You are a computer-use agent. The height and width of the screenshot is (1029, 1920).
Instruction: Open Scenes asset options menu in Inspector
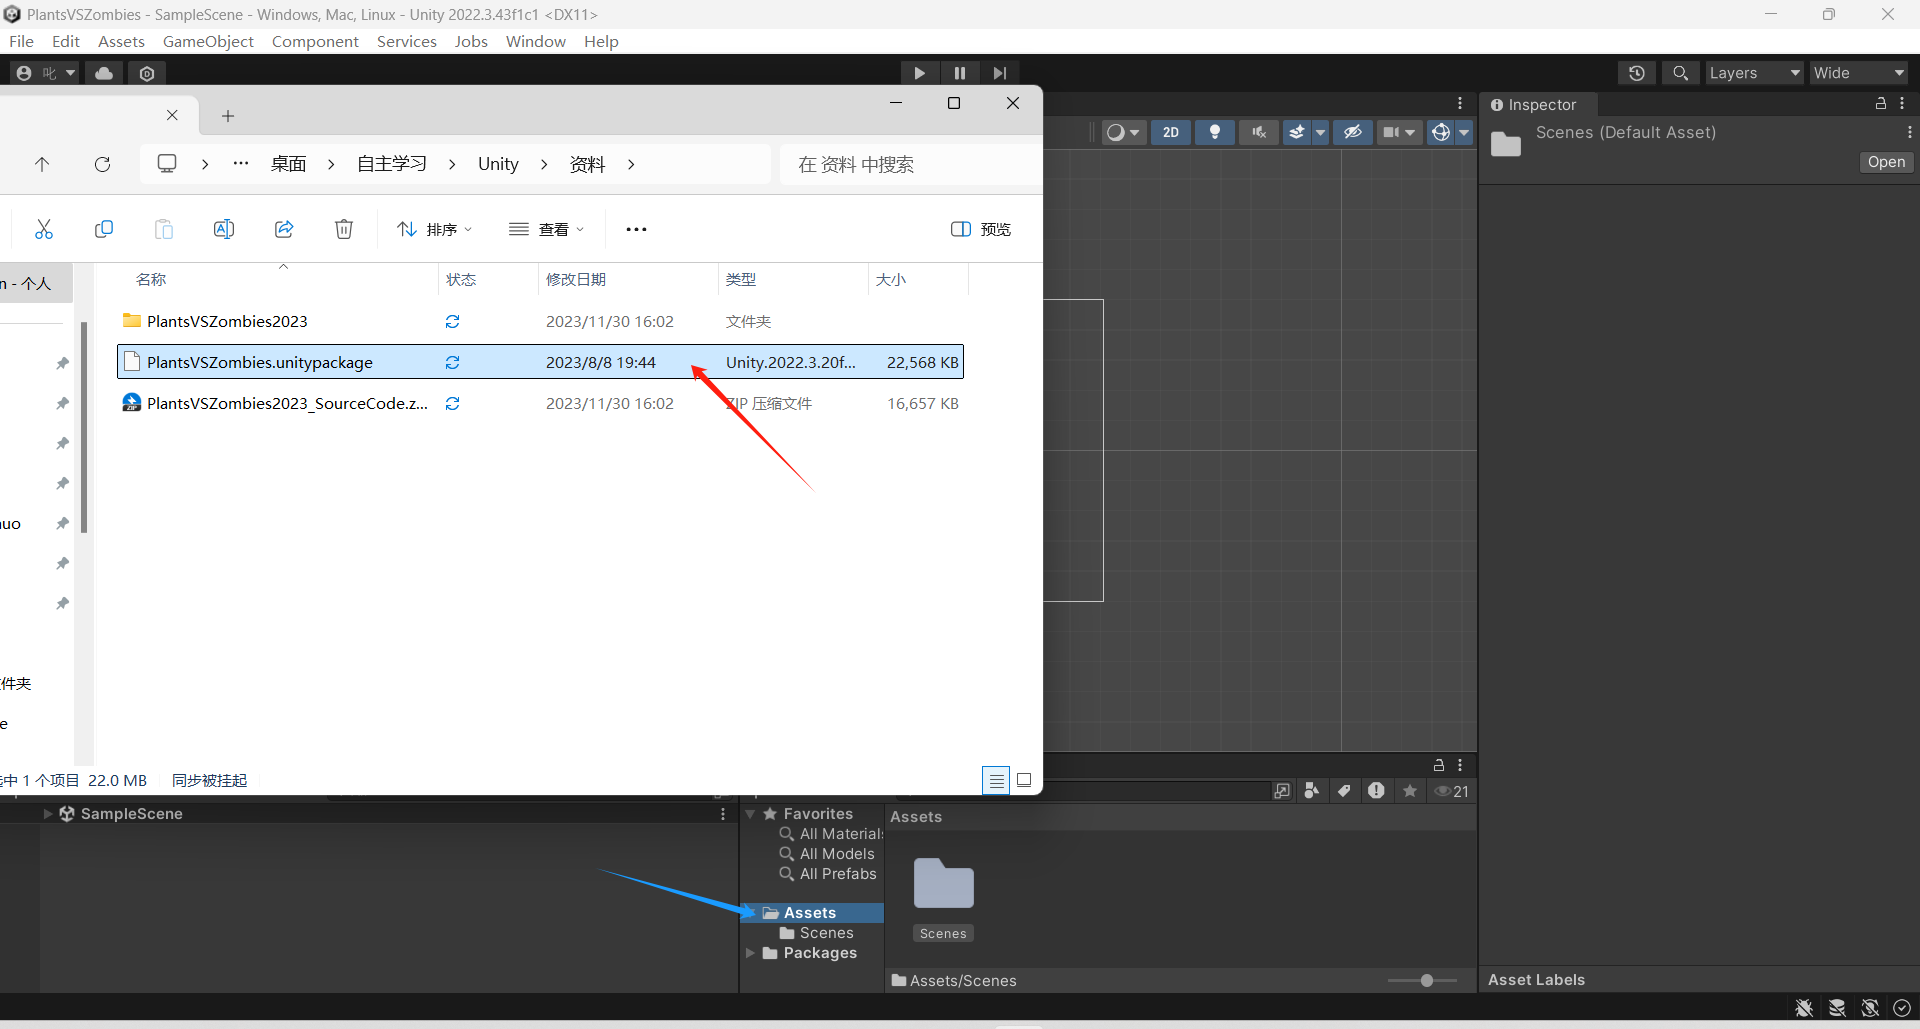pyautogui.click(x=1909, y=132)
